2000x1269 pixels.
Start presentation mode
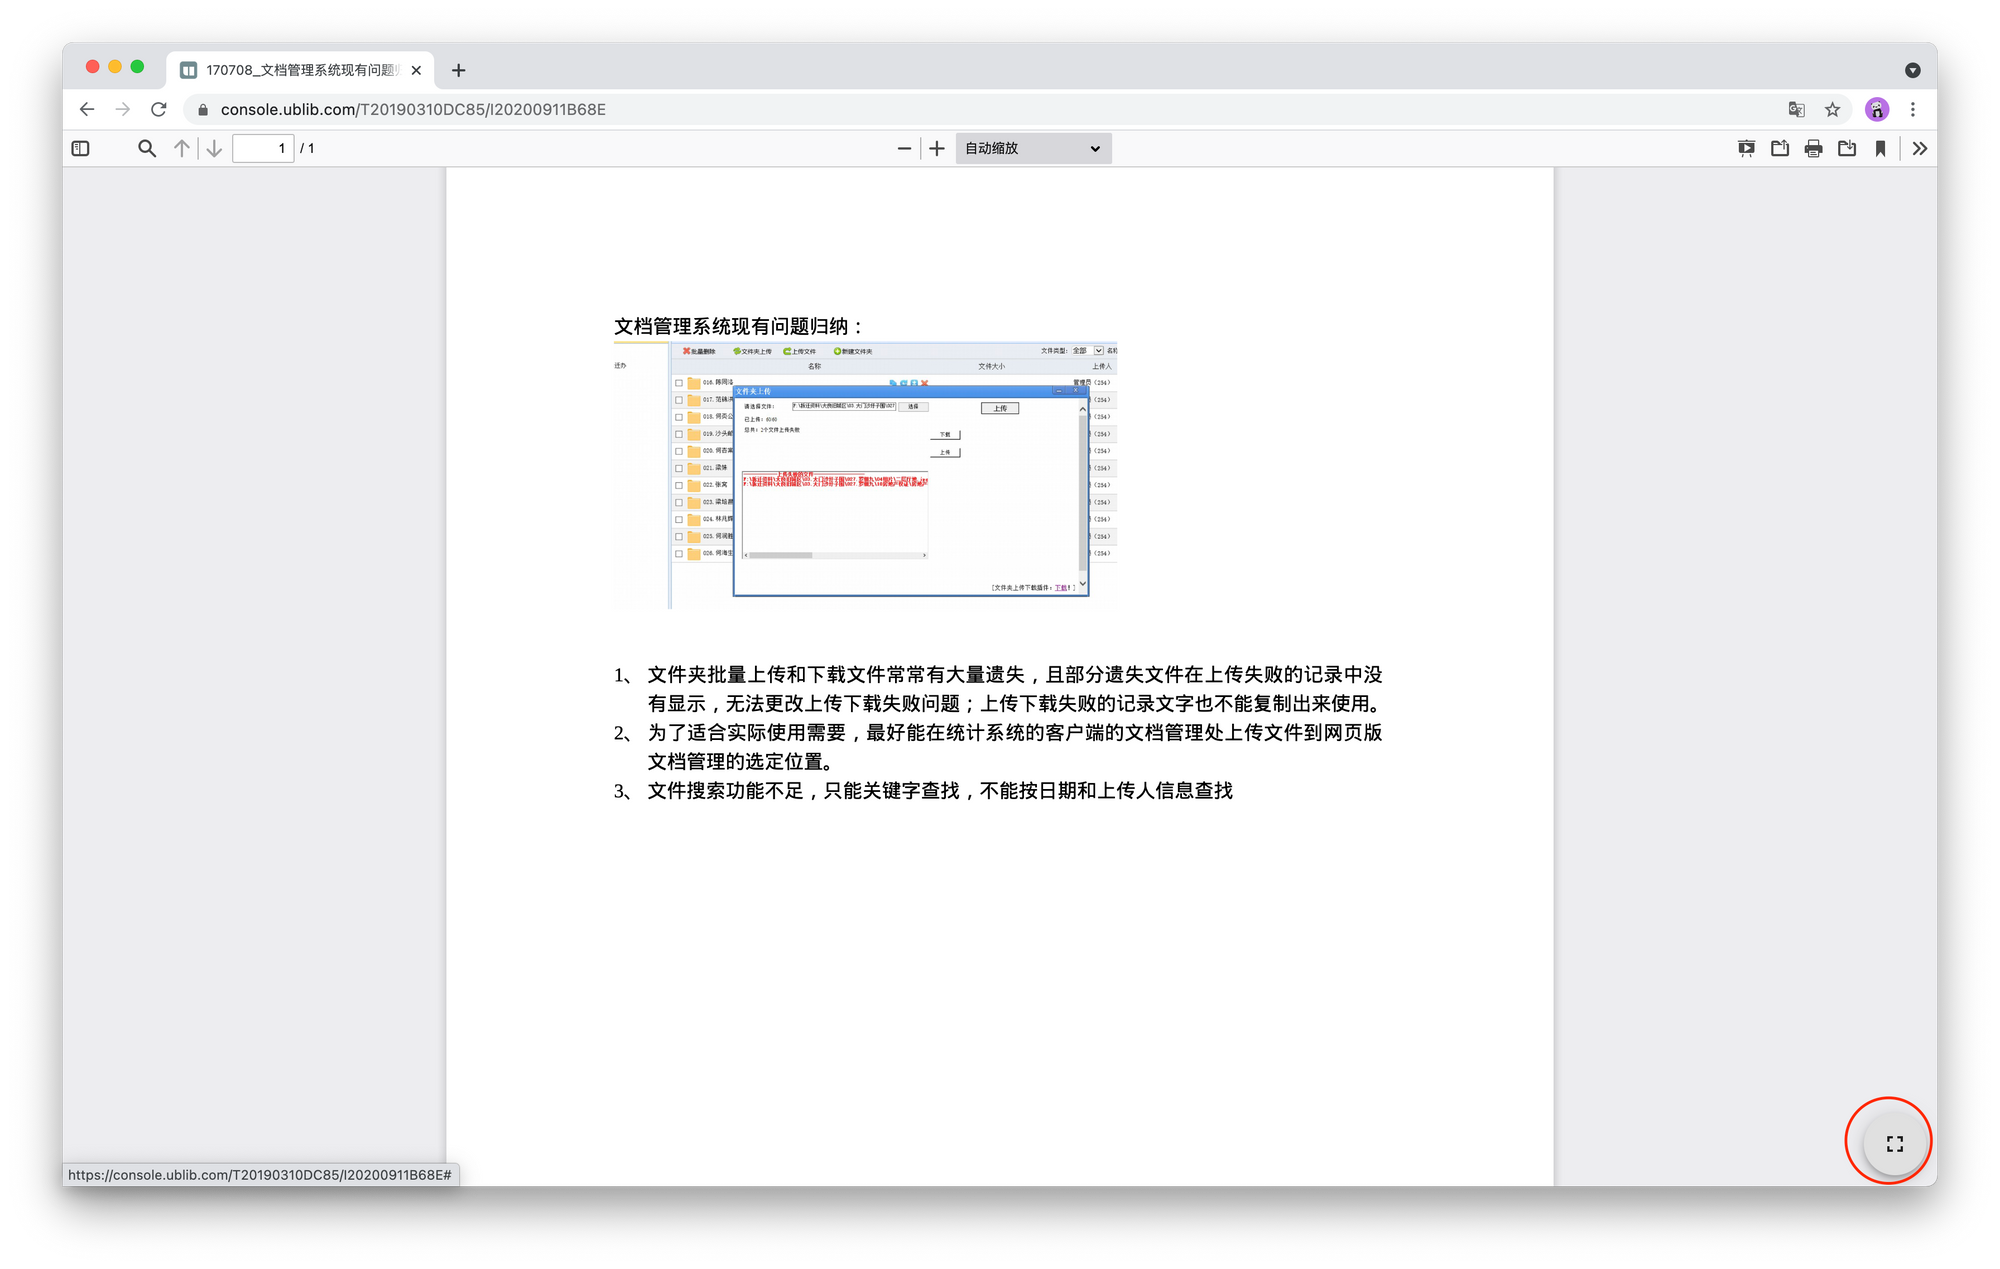tap(1746, 148)
